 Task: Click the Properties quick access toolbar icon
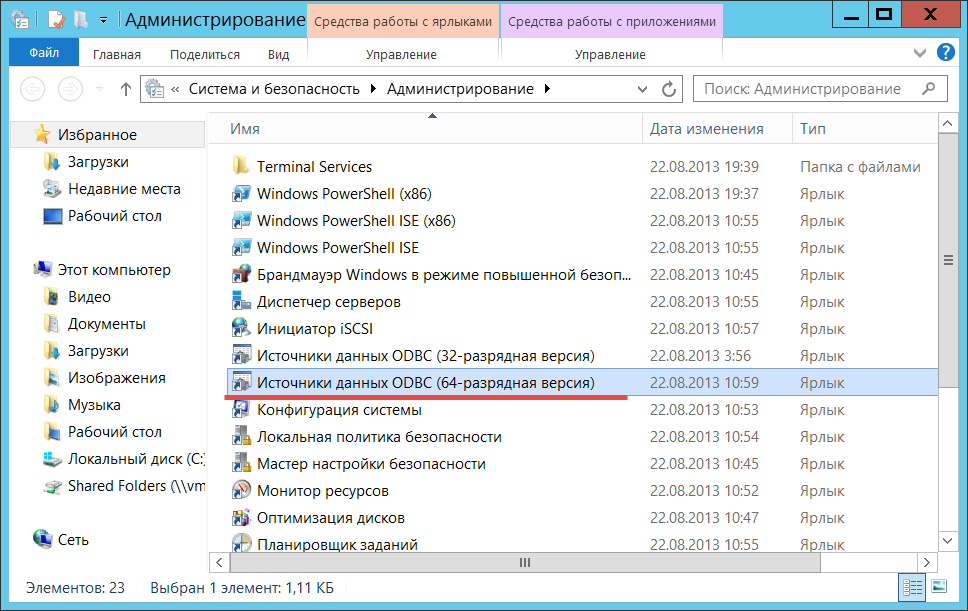tap(56, 19)
